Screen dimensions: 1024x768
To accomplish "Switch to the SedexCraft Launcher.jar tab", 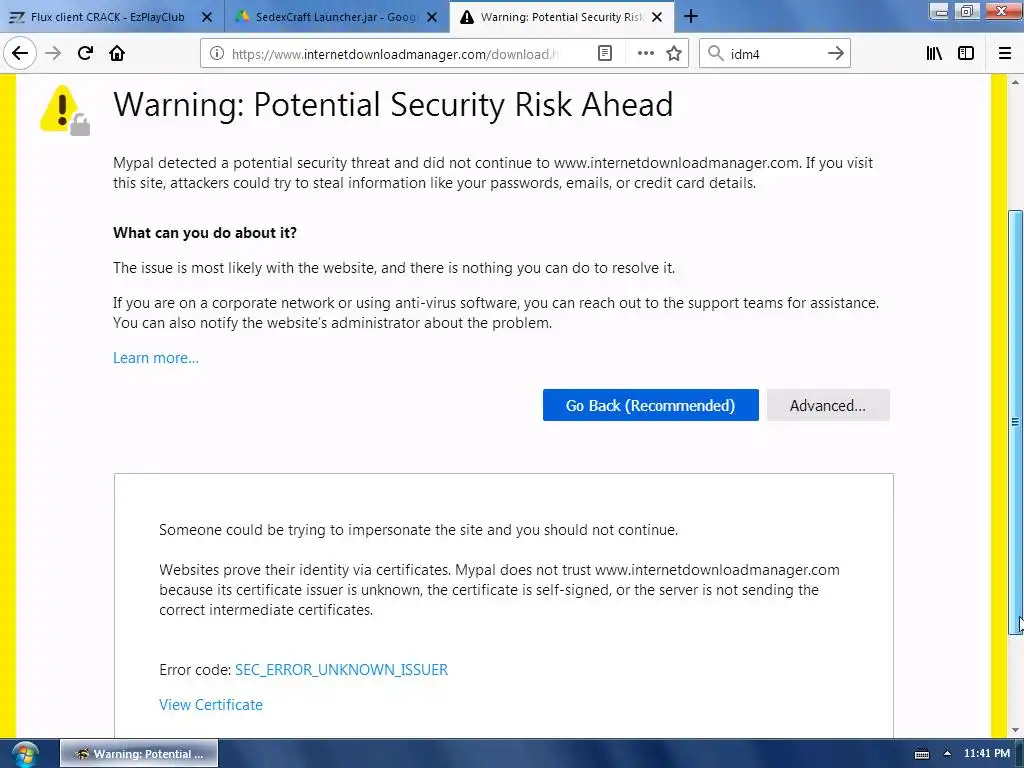I will point(335,17).
